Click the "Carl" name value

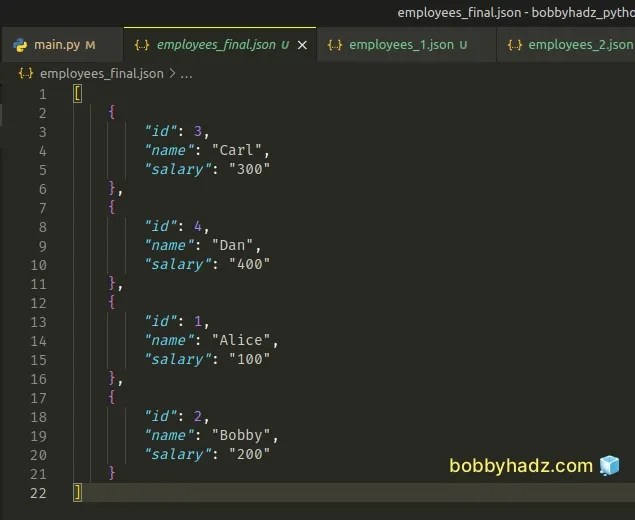coord(237,150)
